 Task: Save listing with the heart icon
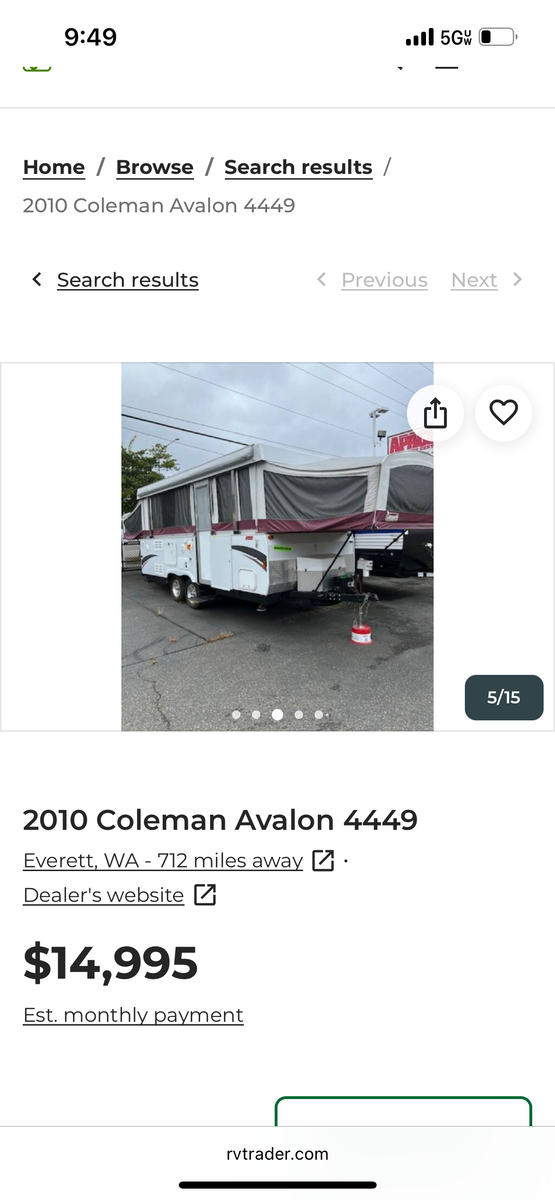point(503,413)
